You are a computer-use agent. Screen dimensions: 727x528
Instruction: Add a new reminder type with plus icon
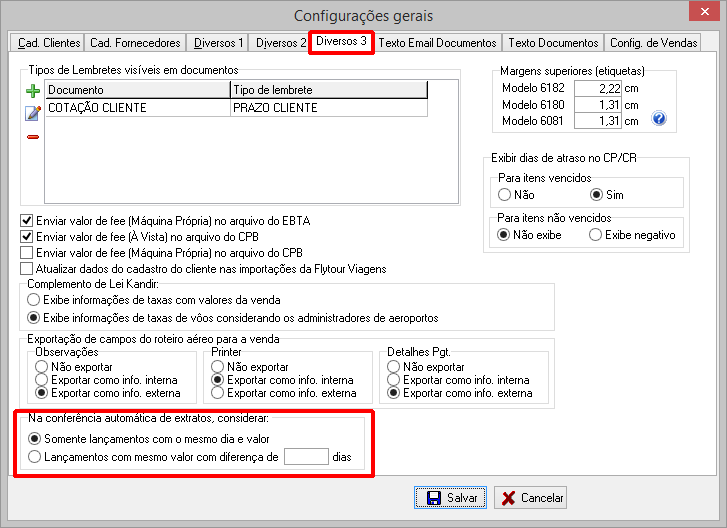click(x=33, y=91)
